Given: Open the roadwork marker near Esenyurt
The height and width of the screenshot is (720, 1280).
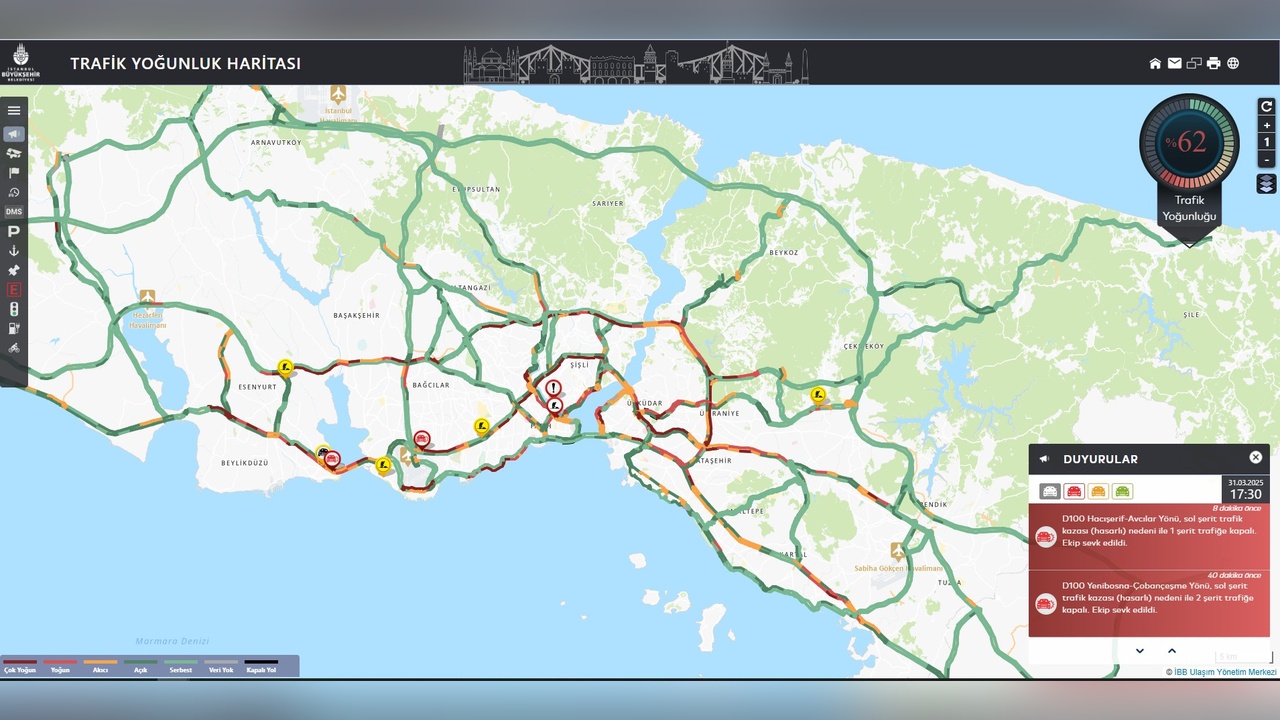Looking at the screenshot, I should (285, 367).
